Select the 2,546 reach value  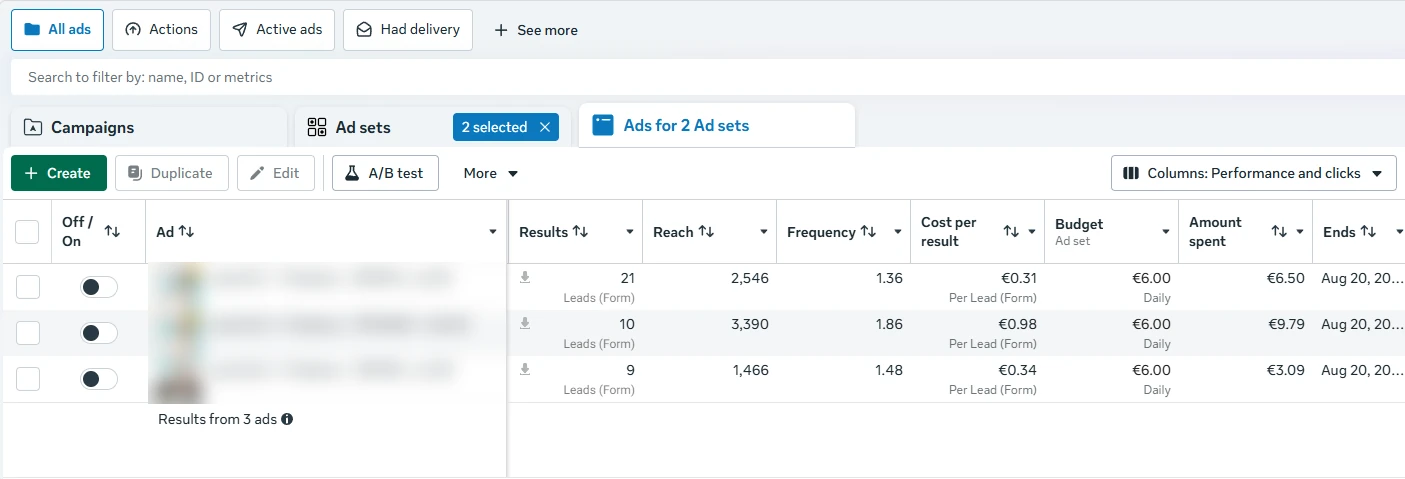pos(751,278)
